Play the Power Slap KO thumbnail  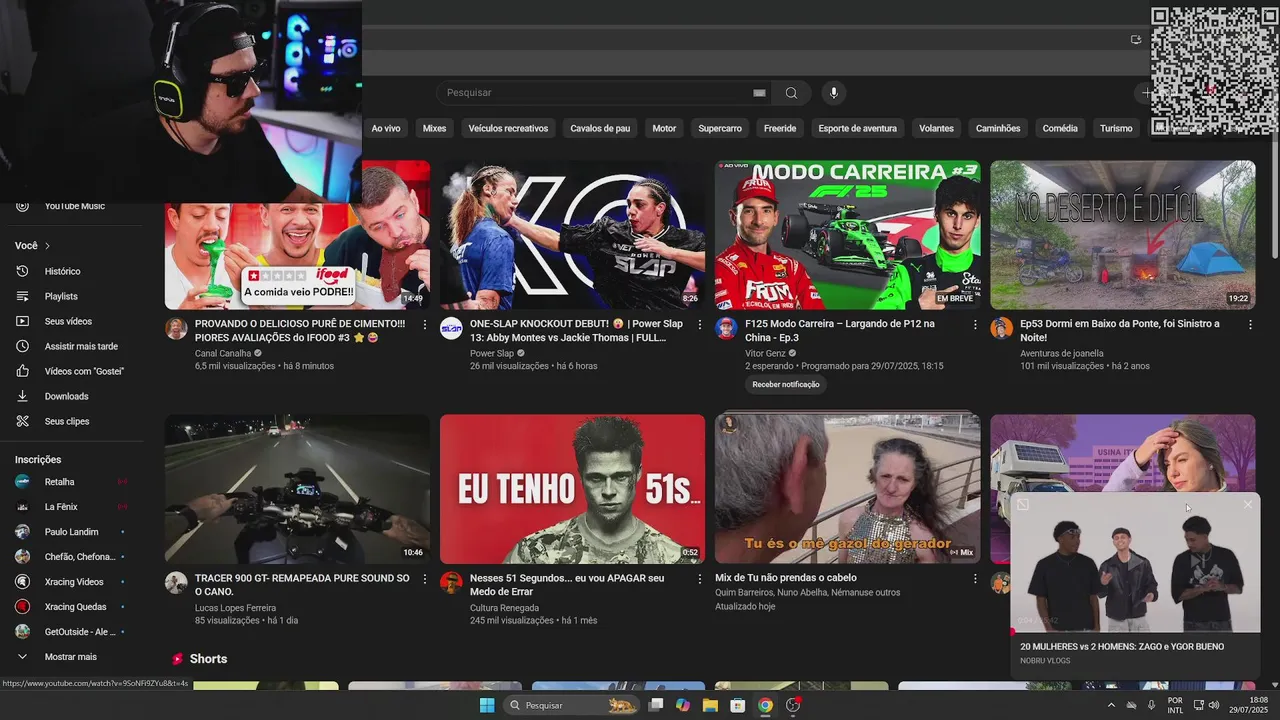[x=572, y=235]
